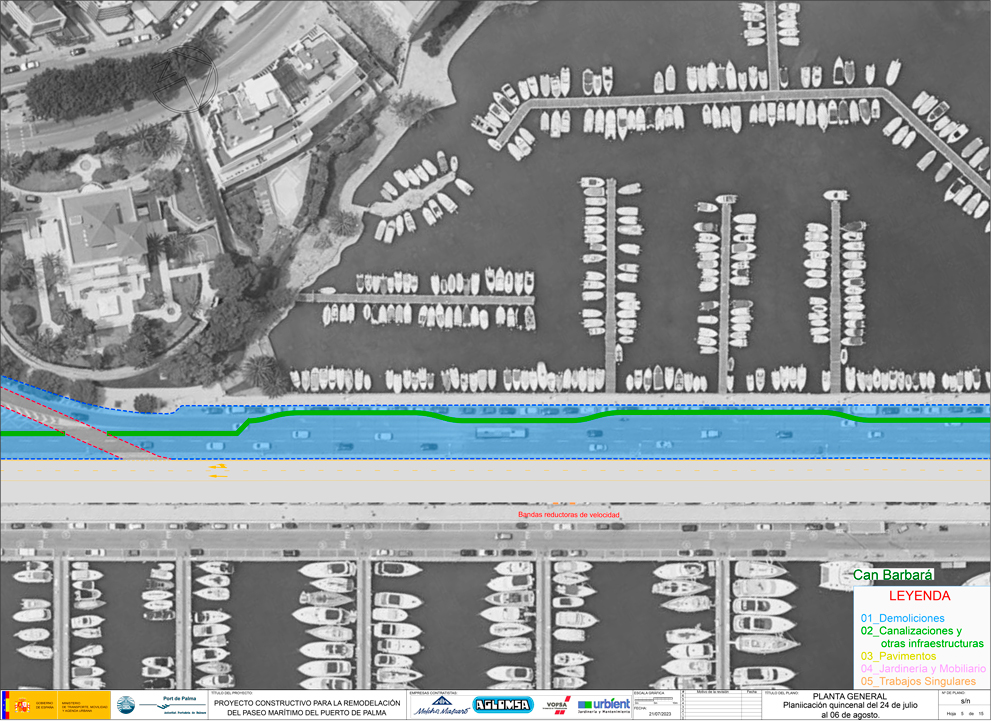The height and width of the screenshot is (722, 1000).
Task: Click the Bandas reductoras de velocidad label
Action: (568, 515)
